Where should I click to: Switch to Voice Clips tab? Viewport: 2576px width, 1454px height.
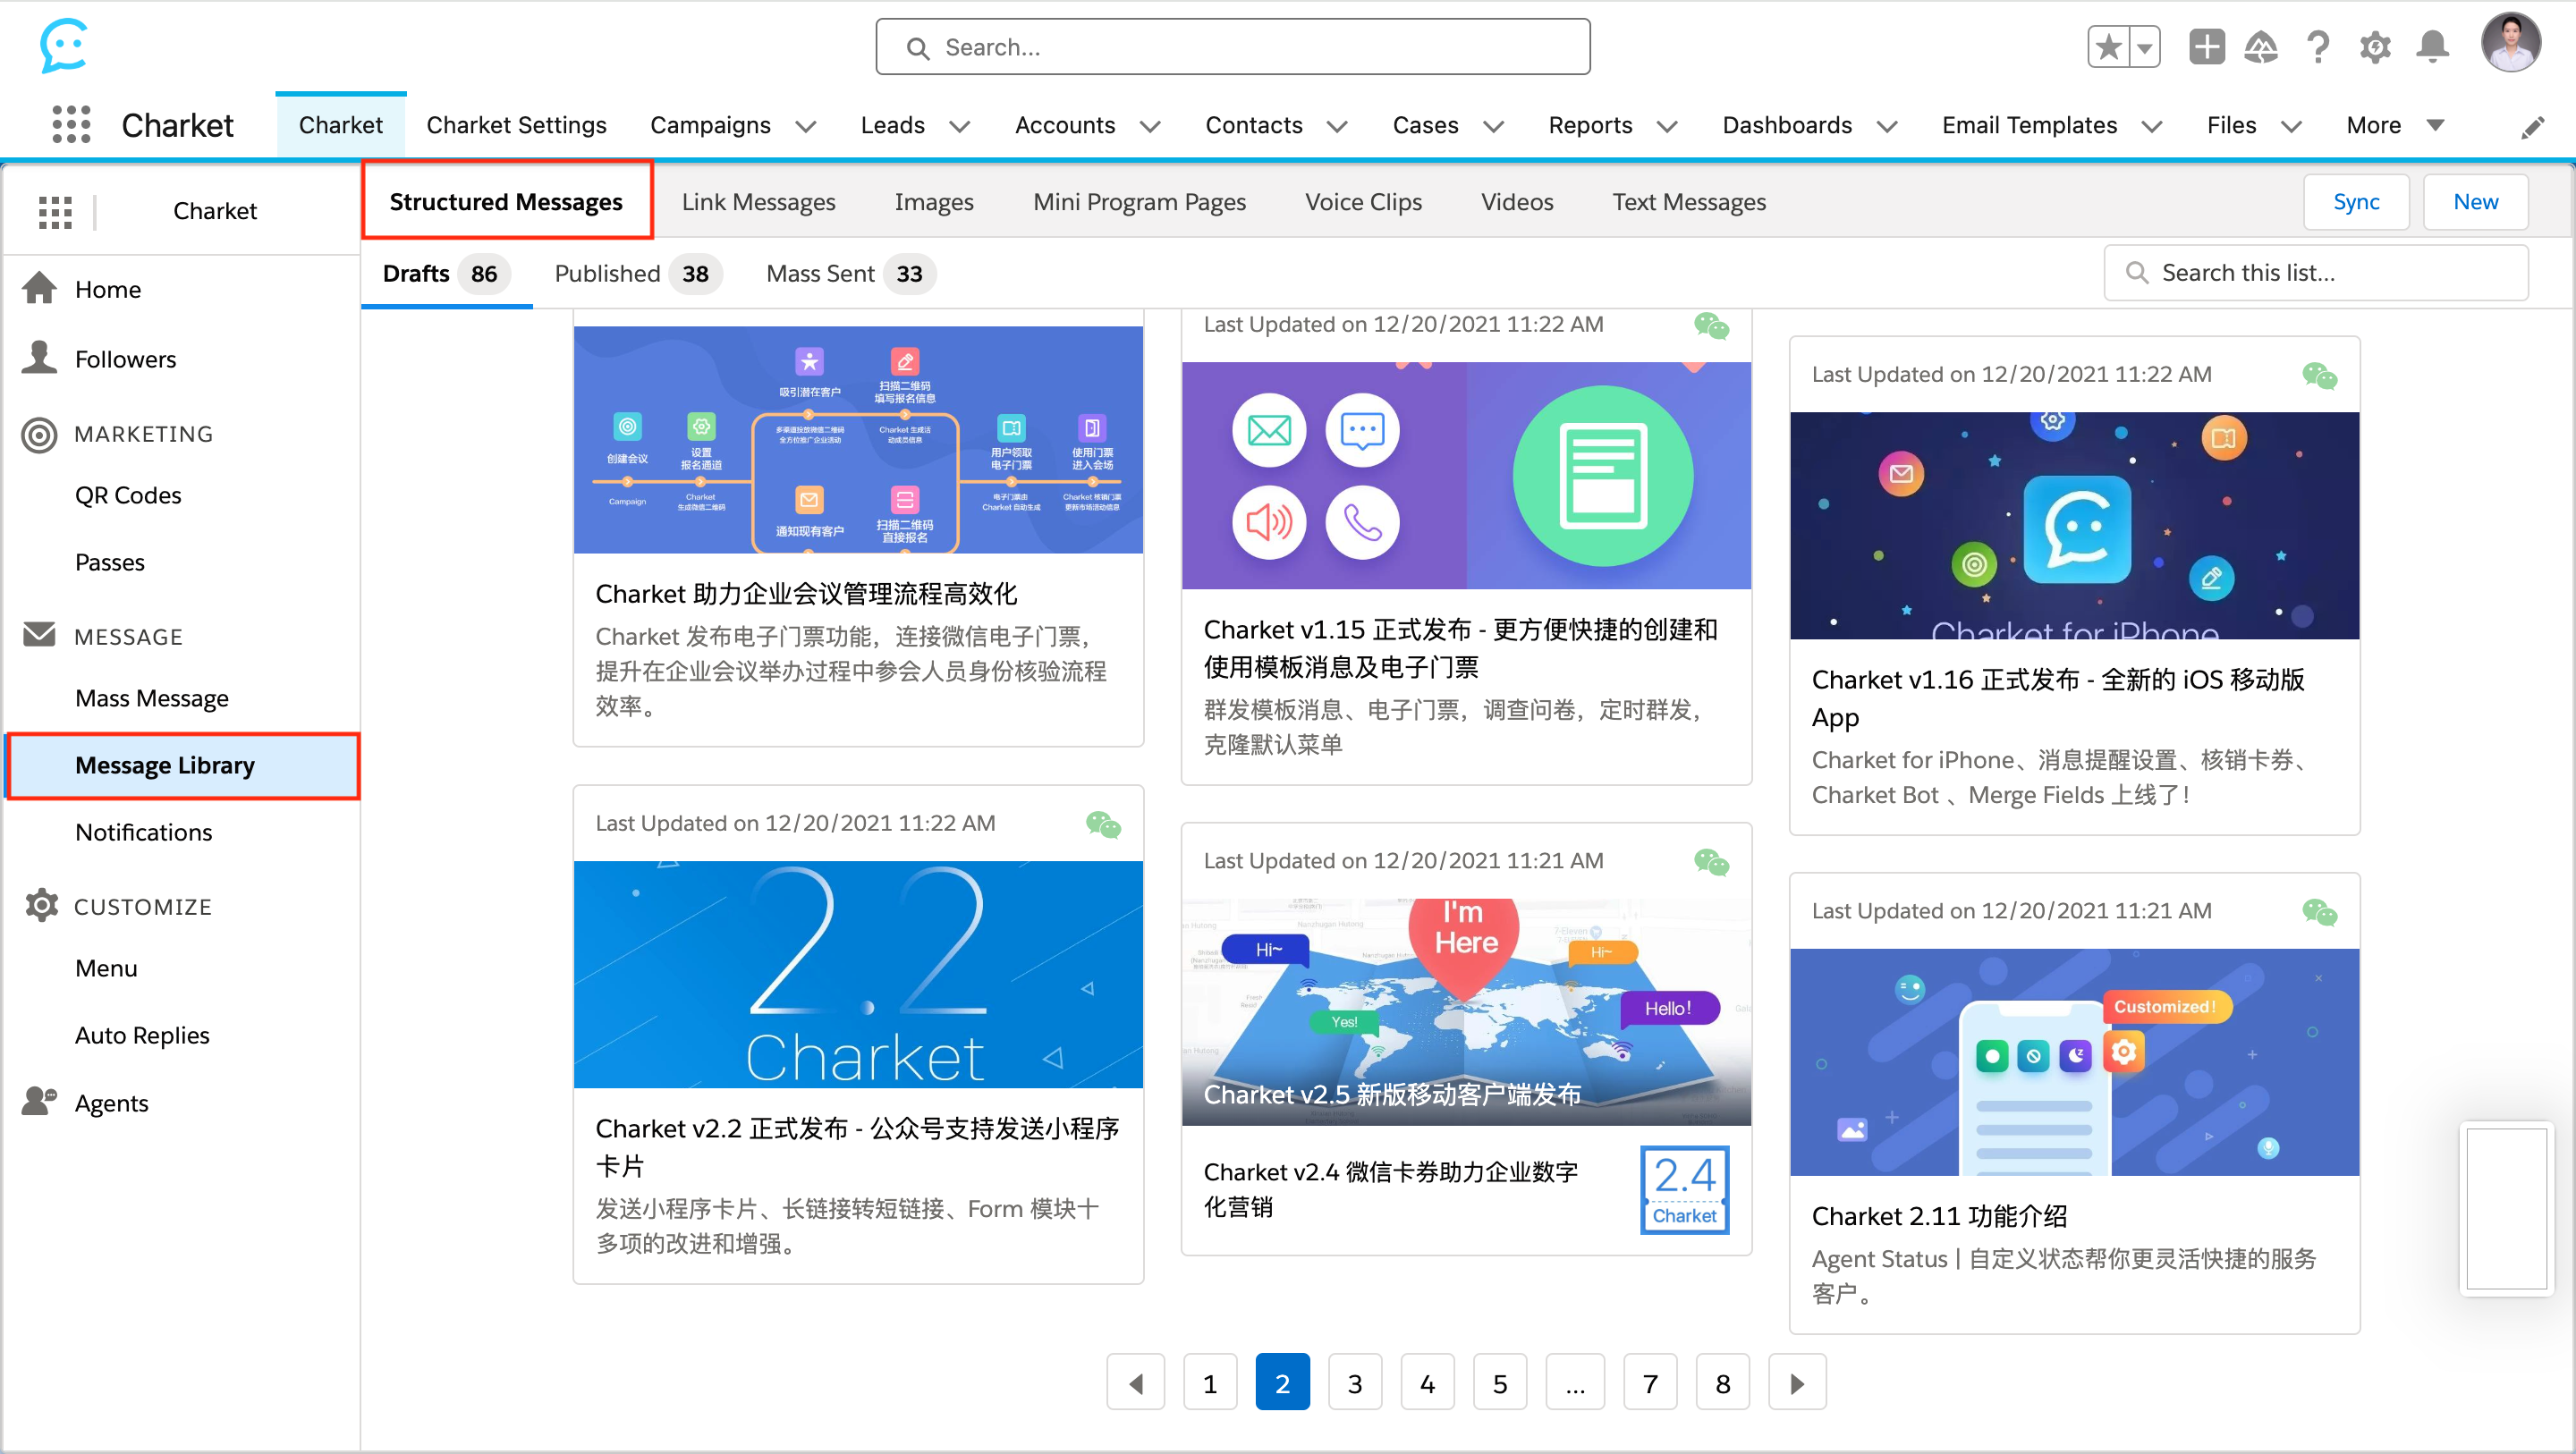(1363, 202)
